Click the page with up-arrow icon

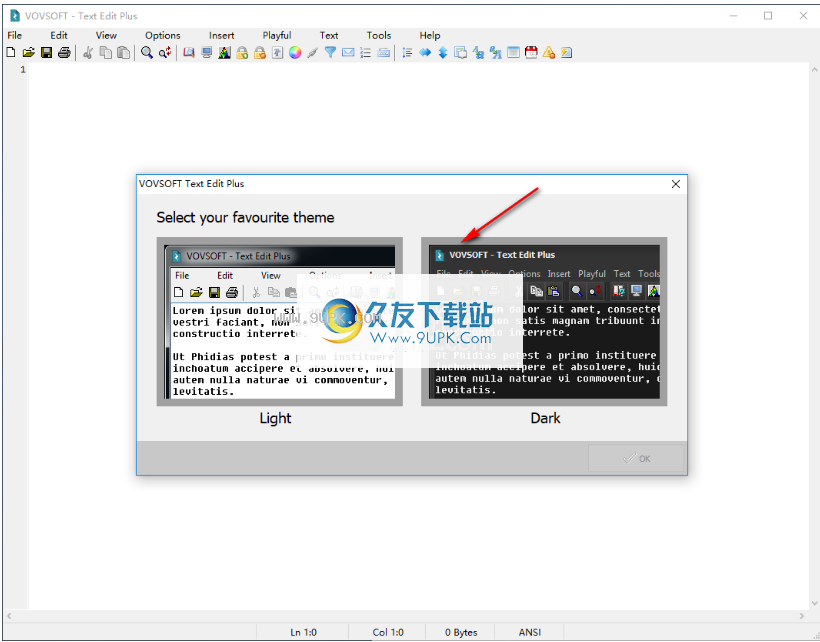pyautogui.click(x=278, y=52)
